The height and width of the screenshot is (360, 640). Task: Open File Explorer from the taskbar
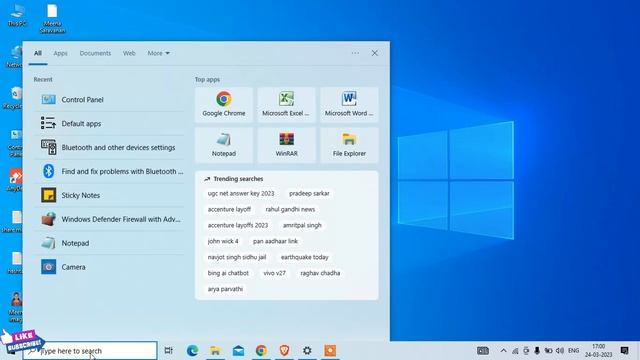[215, 350]
